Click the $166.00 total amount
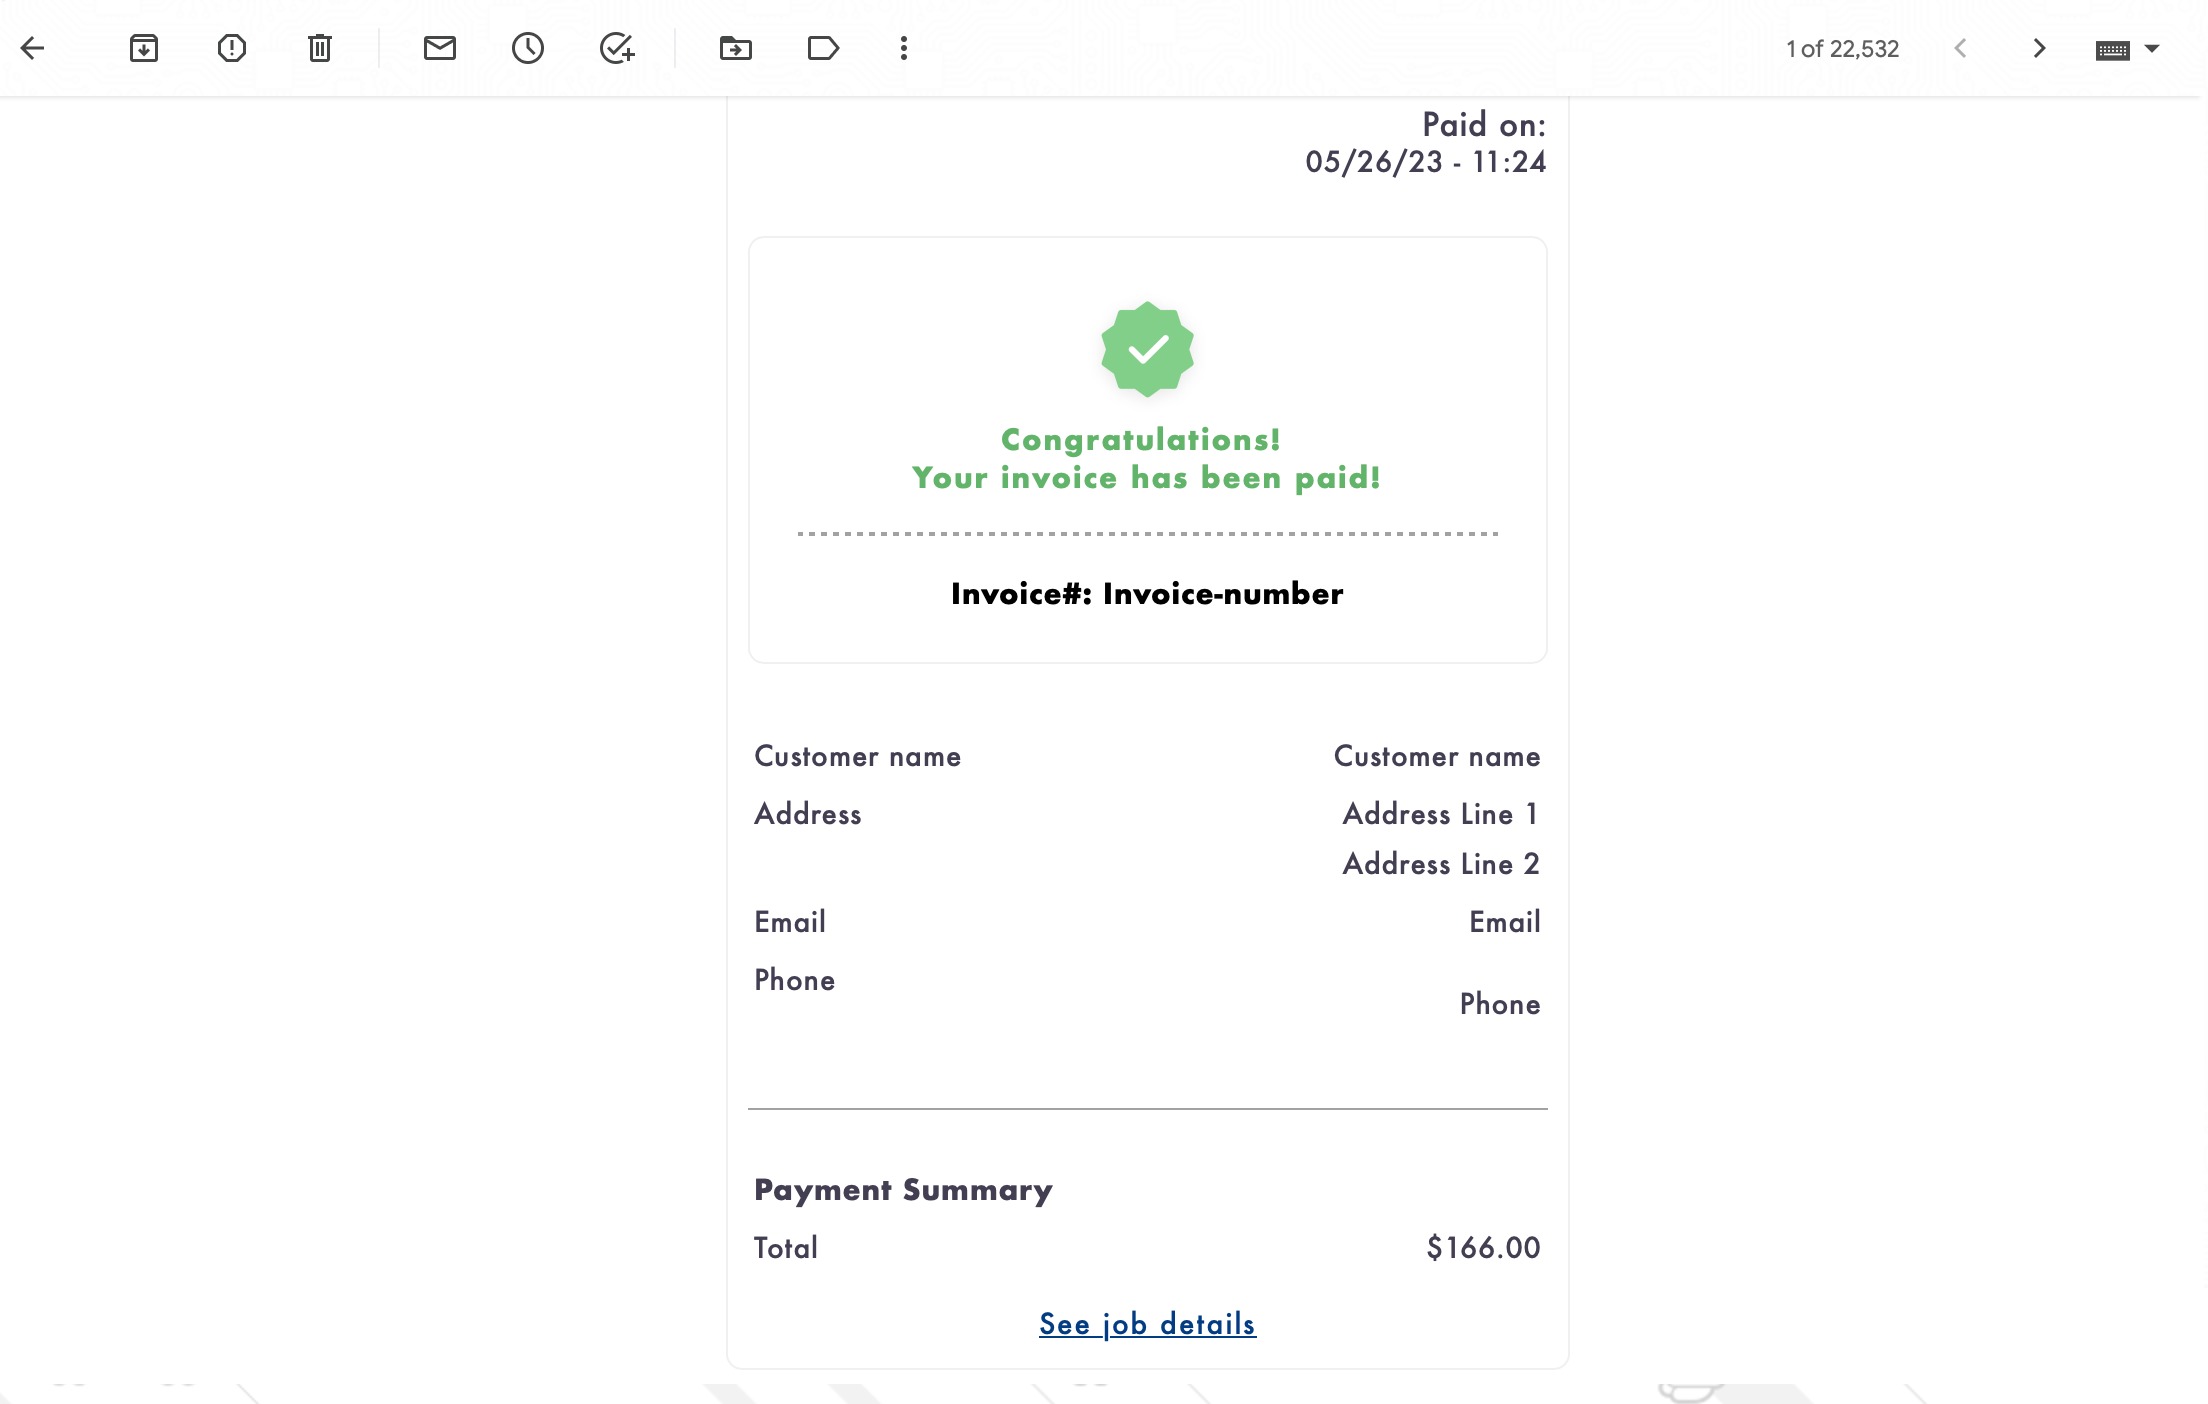 tap(1483, 1248)
